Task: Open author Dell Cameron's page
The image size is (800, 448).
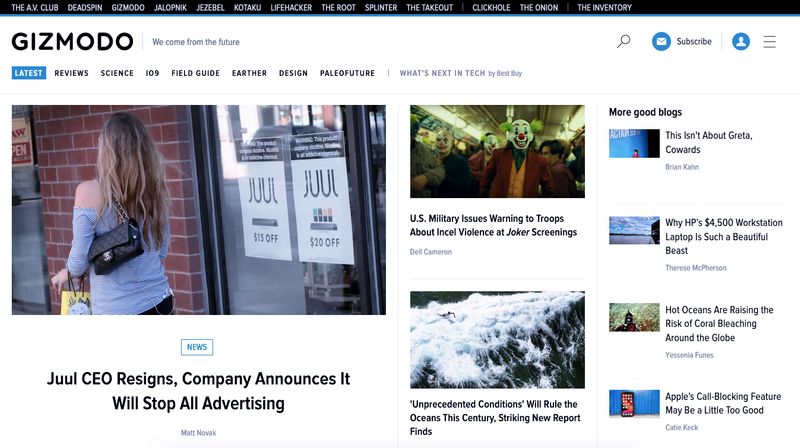Action: pos(431,252)
